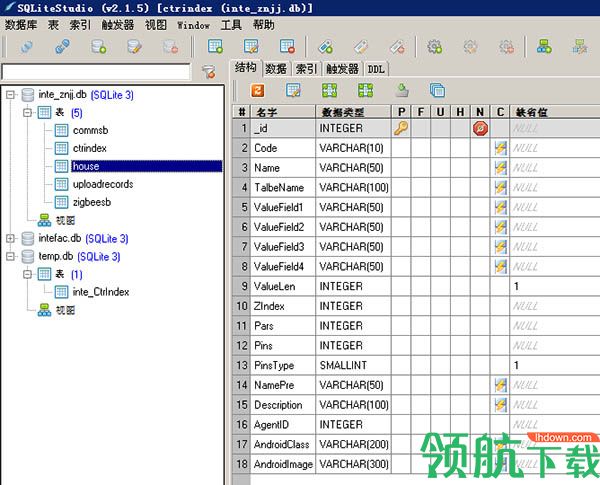Click the edit index toolbar icon

[361, 47]
